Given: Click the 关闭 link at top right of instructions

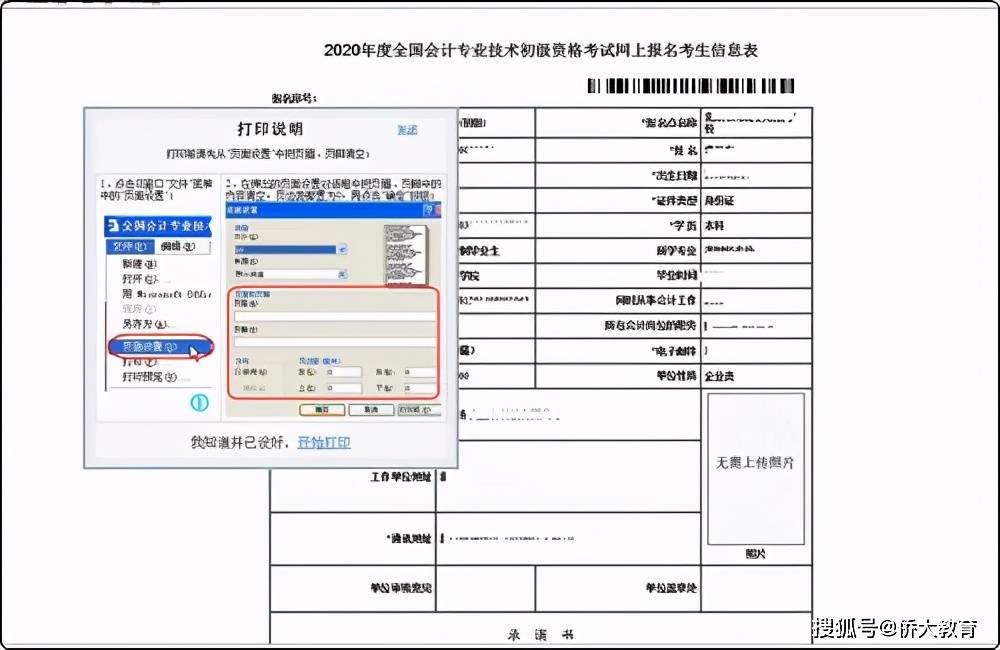Looking at the screenshot, I should pyautogui.click(x=407, y=130).
